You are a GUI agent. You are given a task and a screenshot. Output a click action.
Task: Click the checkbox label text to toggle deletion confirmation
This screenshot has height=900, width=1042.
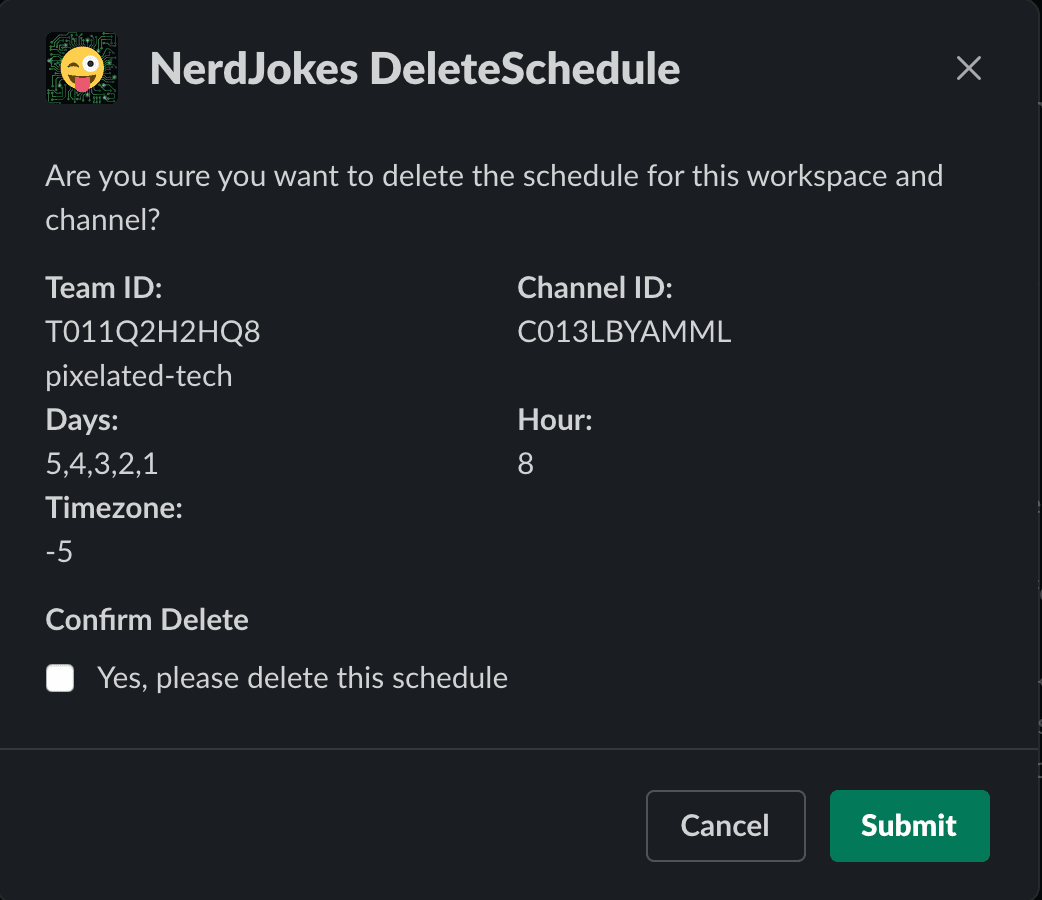pos(302,678)
